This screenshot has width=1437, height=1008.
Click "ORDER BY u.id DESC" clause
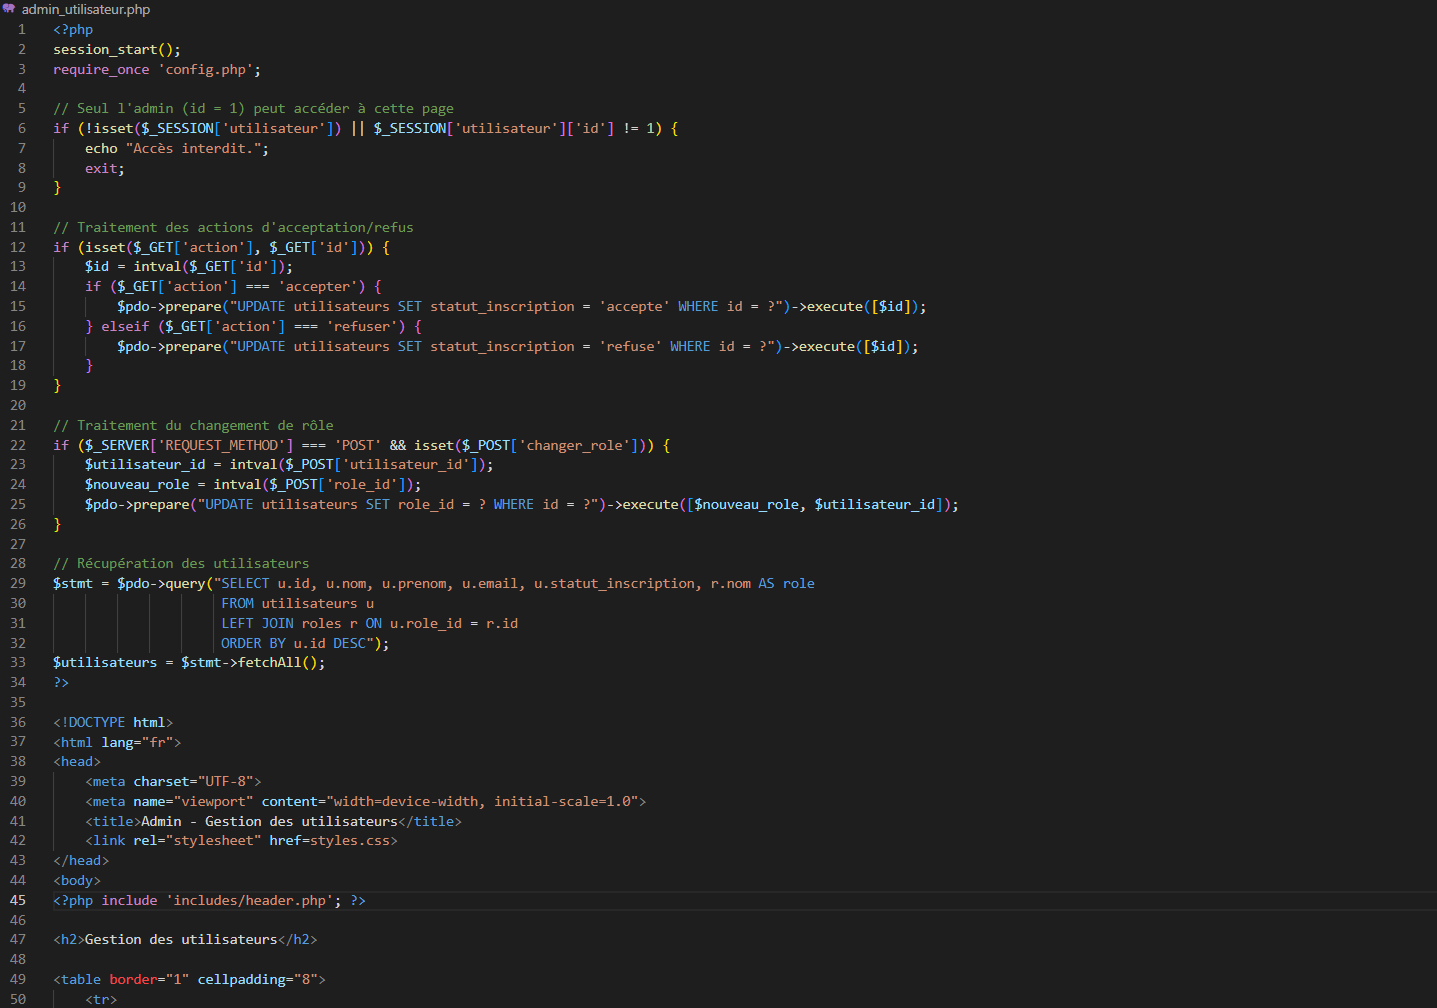294,644
